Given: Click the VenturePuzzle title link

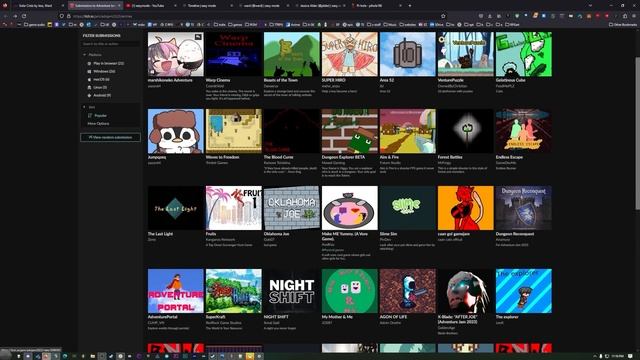Looking at the screenshot, I should [451, 80].
